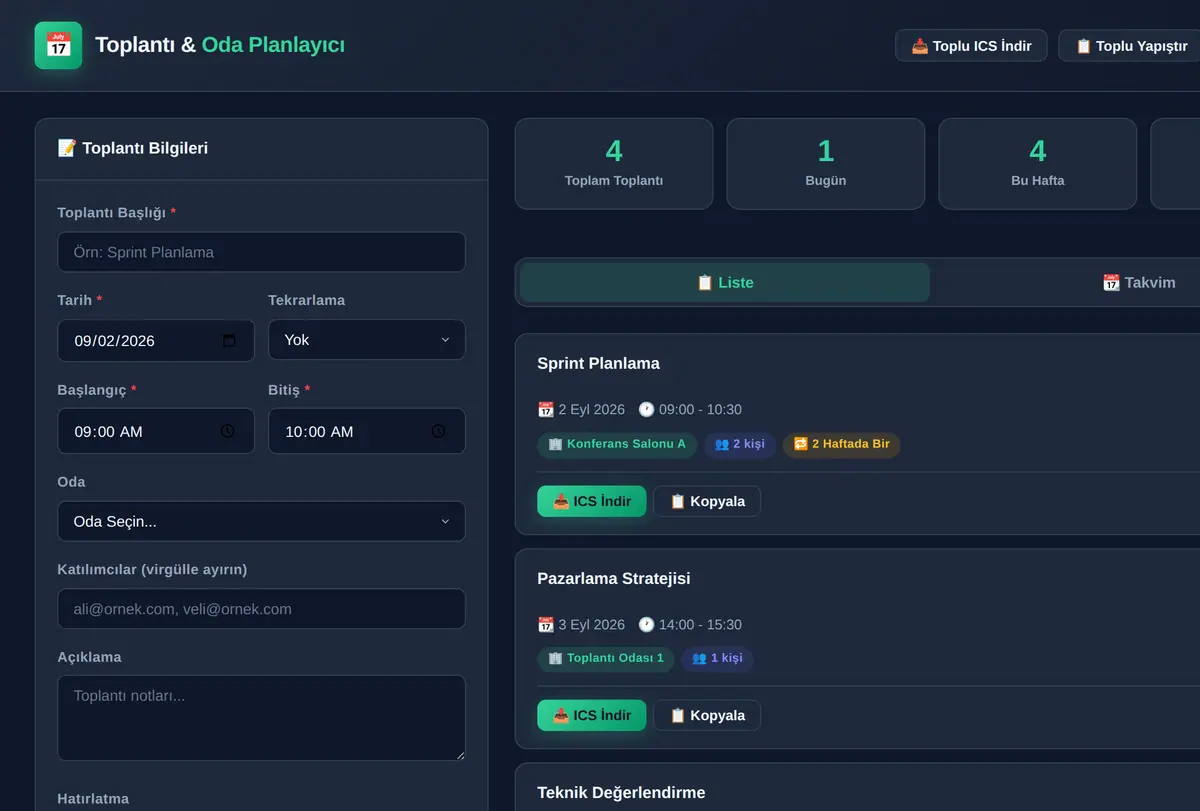Click the Toplu Yapıştır button
Screen dimensions: 1200x811
point(1131,46)
